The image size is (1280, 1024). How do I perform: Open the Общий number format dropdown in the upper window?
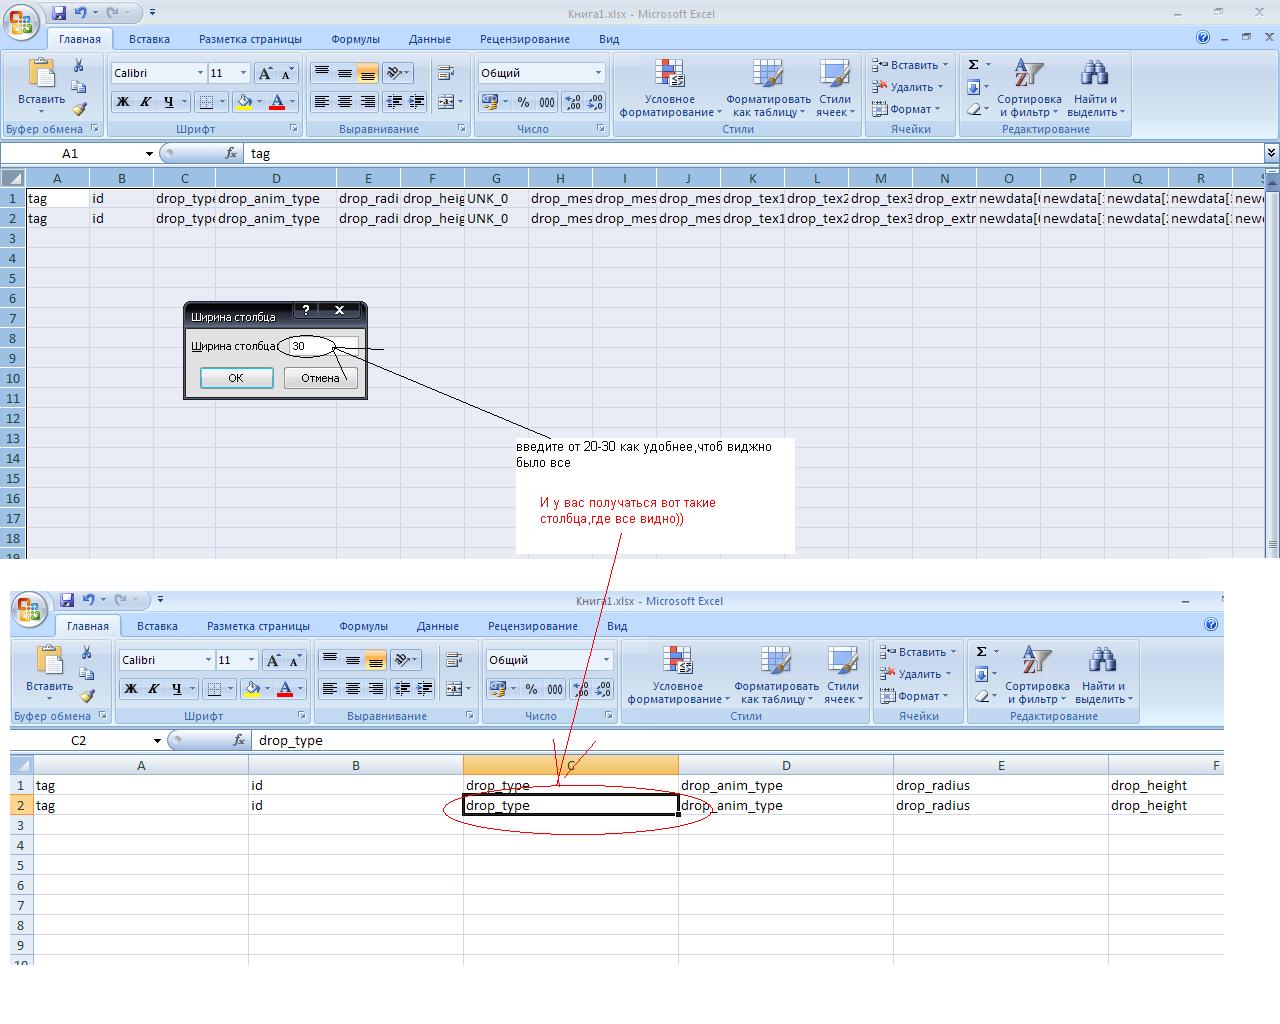[598, 73]
